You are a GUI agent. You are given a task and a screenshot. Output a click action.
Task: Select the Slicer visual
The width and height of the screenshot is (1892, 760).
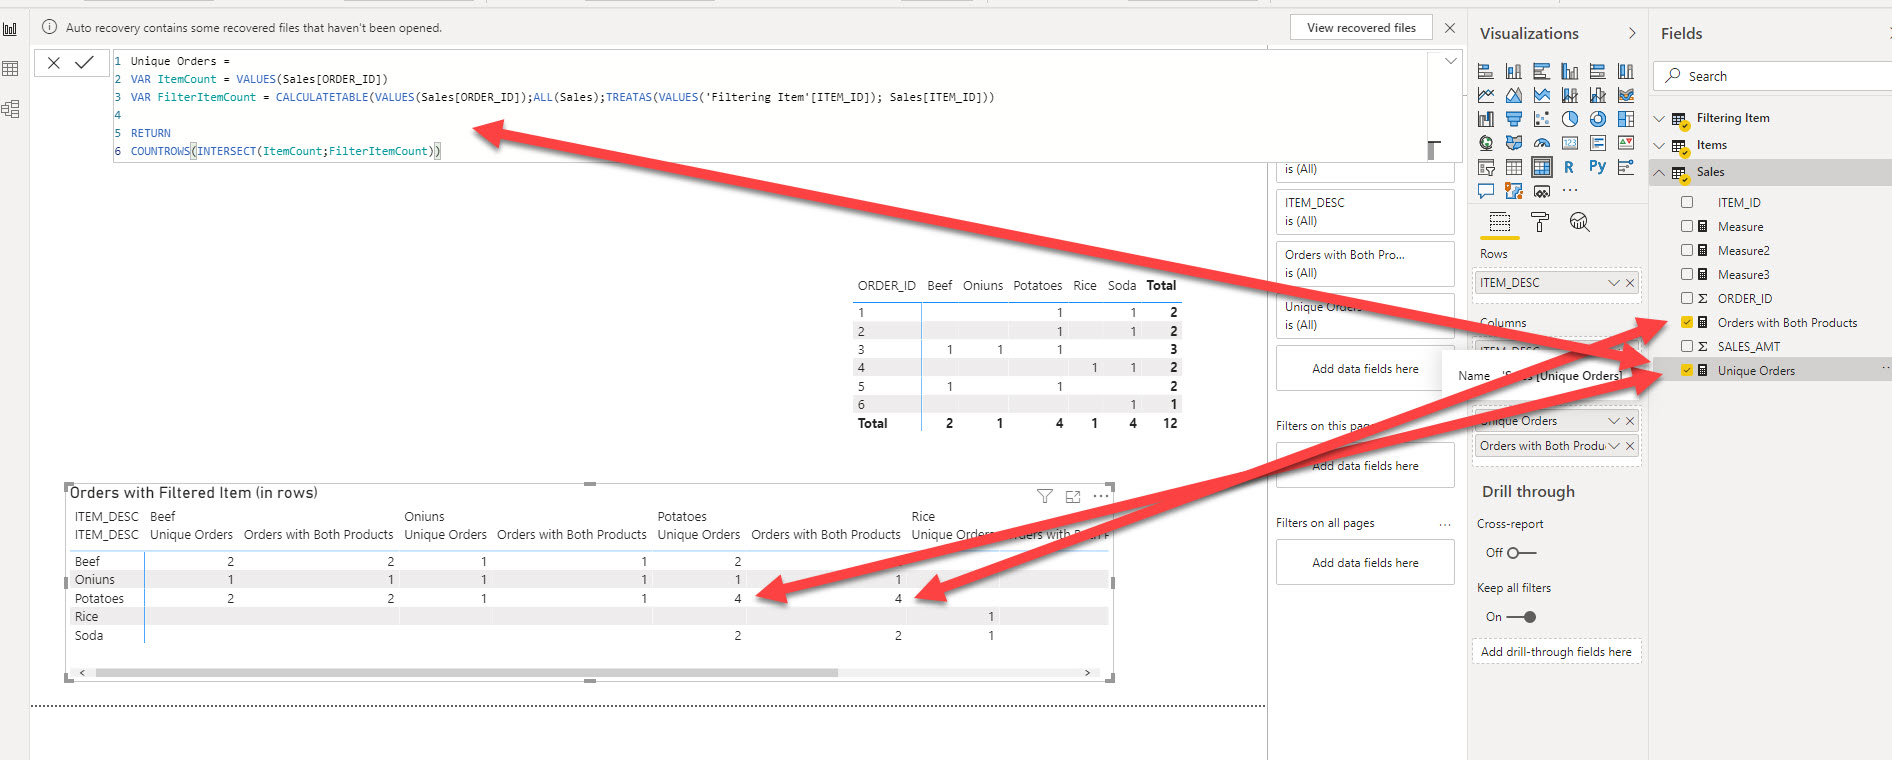[x=1486, y=167]
